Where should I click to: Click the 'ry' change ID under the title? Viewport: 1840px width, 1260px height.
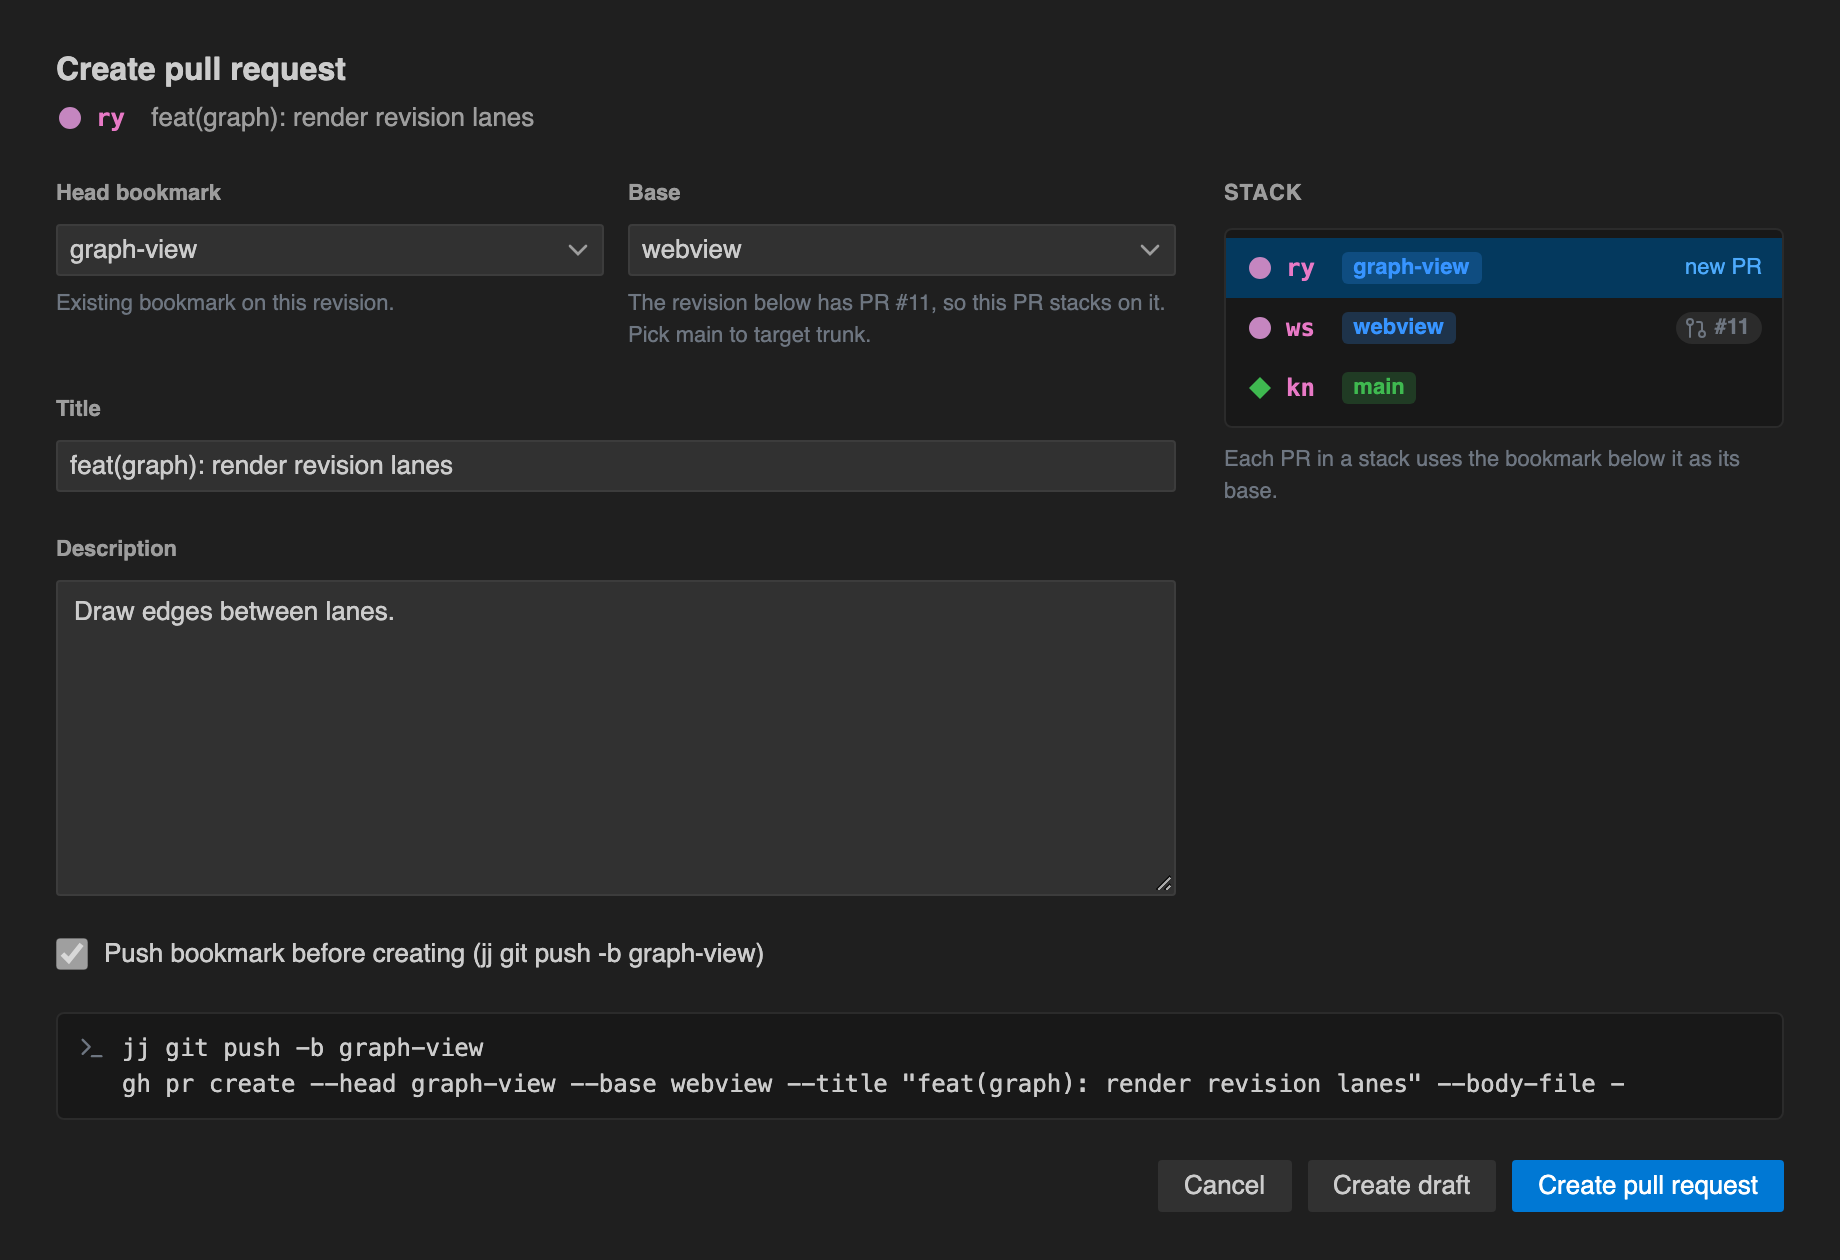click(x=111, y=118)
